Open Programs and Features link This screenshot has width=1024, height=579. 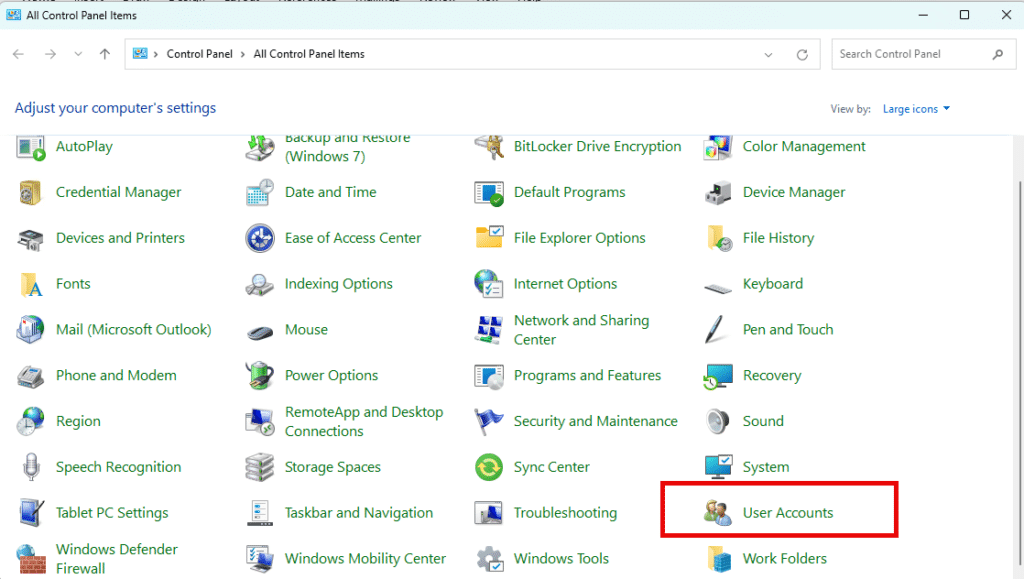click(587, 375)
